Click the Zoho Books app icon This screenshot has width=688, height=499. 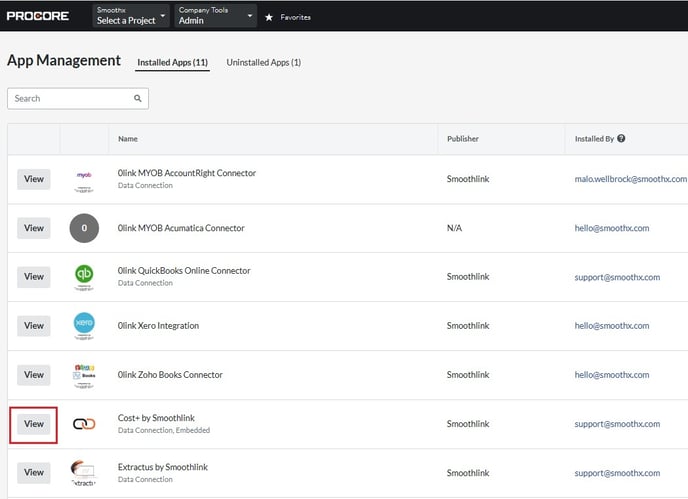coord(84,375)
